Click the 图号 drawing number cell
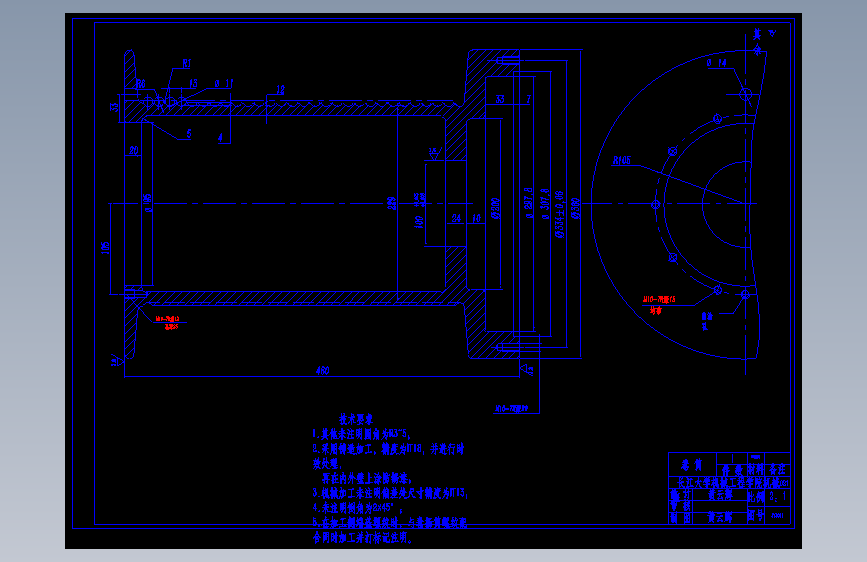The height and width of the screenshot is (562, 867). (x=755, y=516)
